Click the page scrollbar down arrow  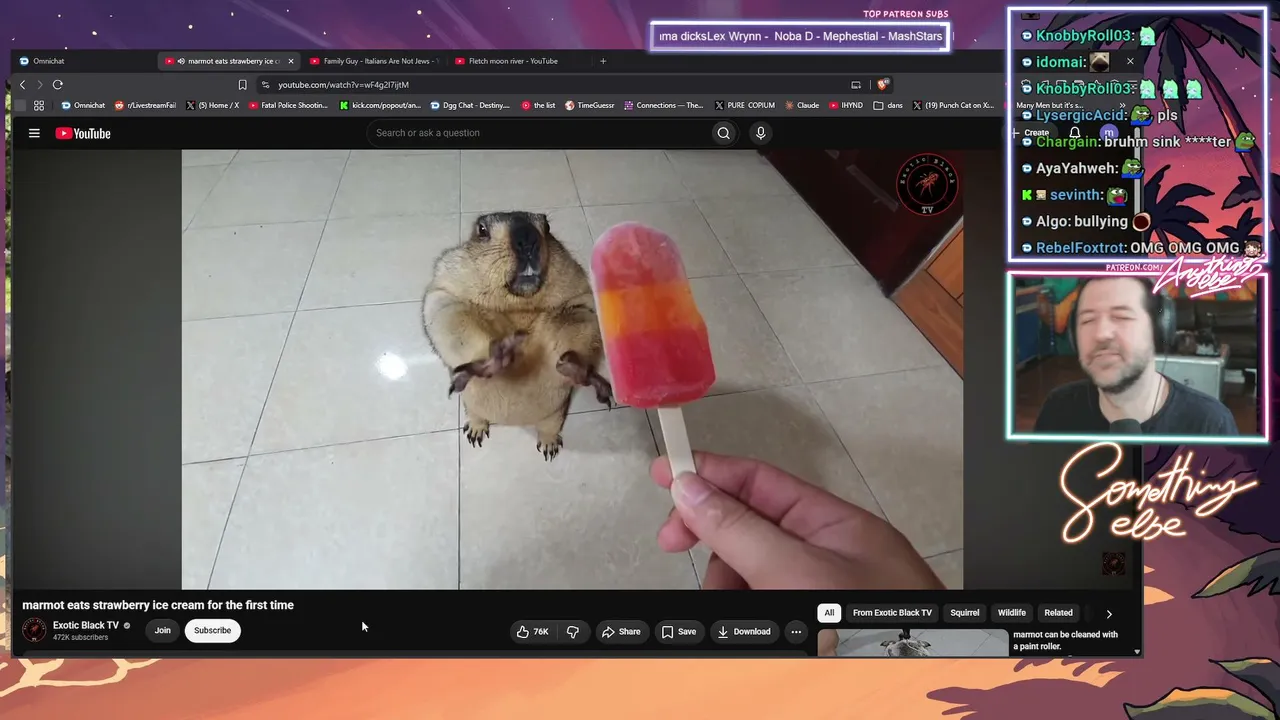coord(1136,652)
